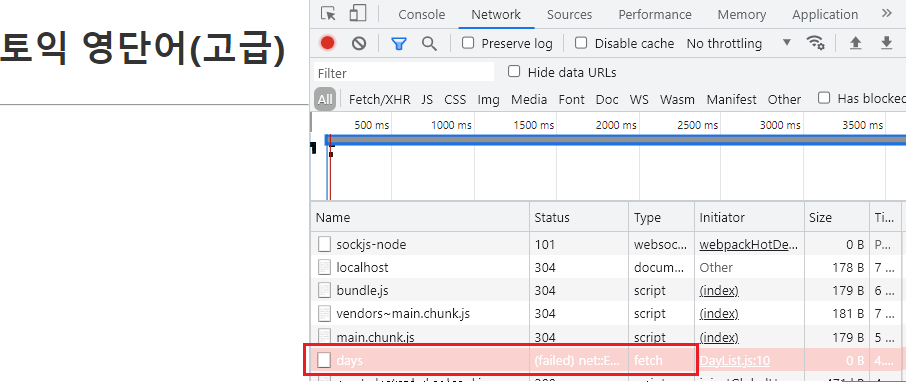Select the main.chunk.js request row

[607, 337]
